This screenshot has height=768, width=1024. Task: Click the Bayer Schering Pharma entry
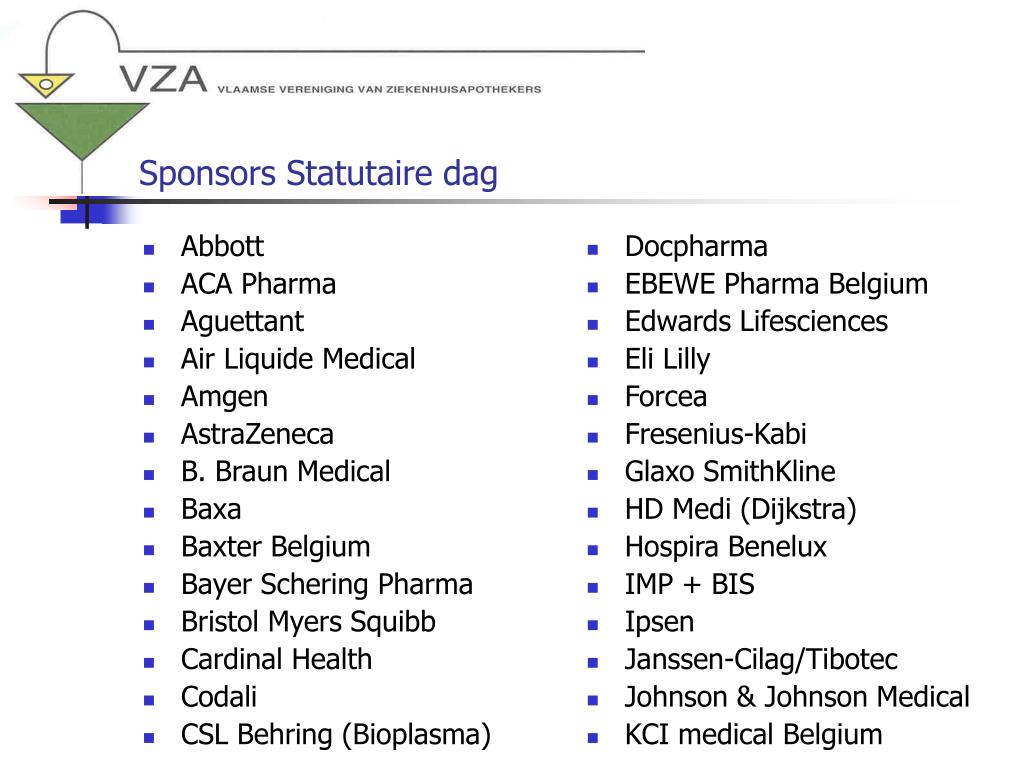(x=327, y=585)
